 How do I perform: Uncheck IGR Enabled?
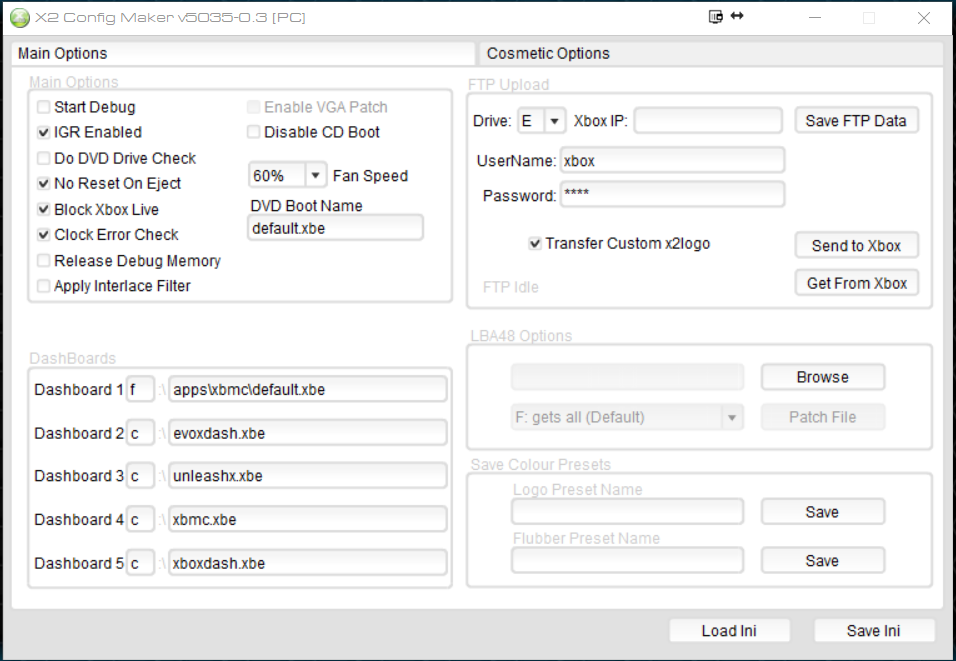pyautogui.click(x=43, y=132)
